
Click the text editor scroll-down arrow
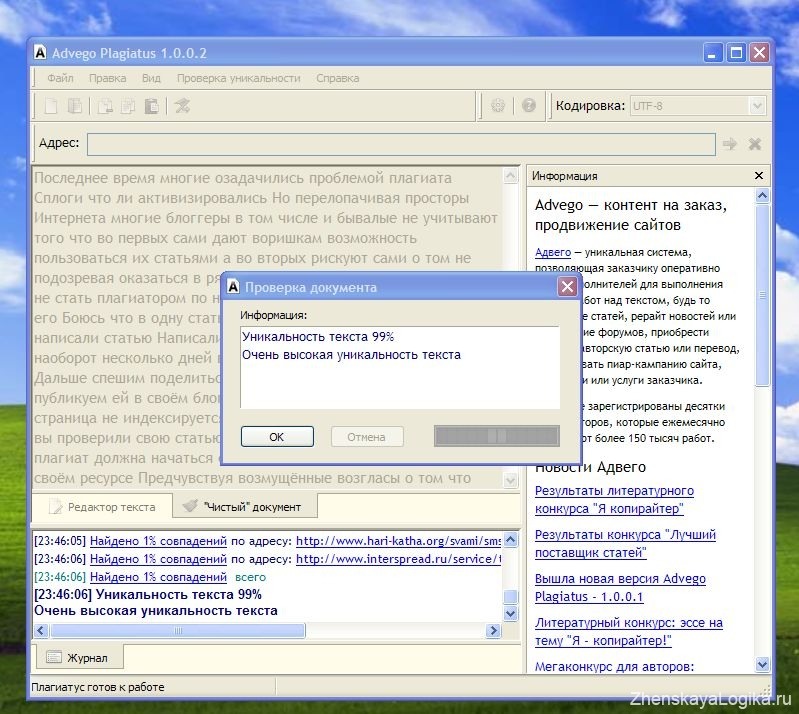click(511, 480)
